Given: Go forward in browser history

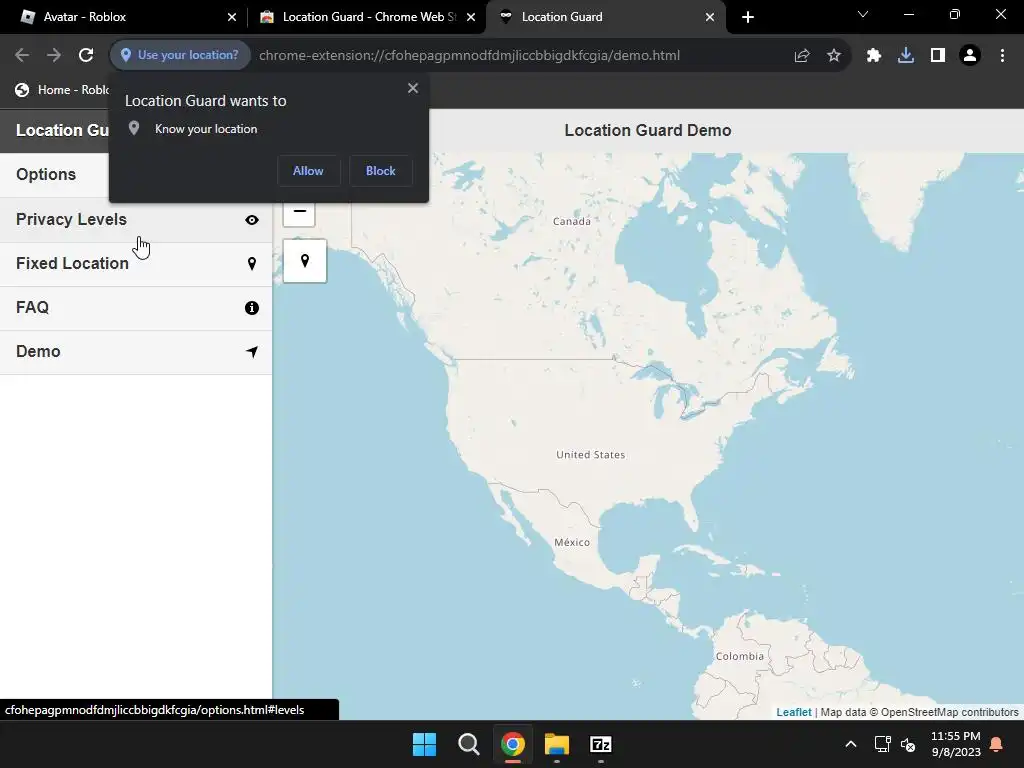Looking at the screenshot, I should [54, 56].
